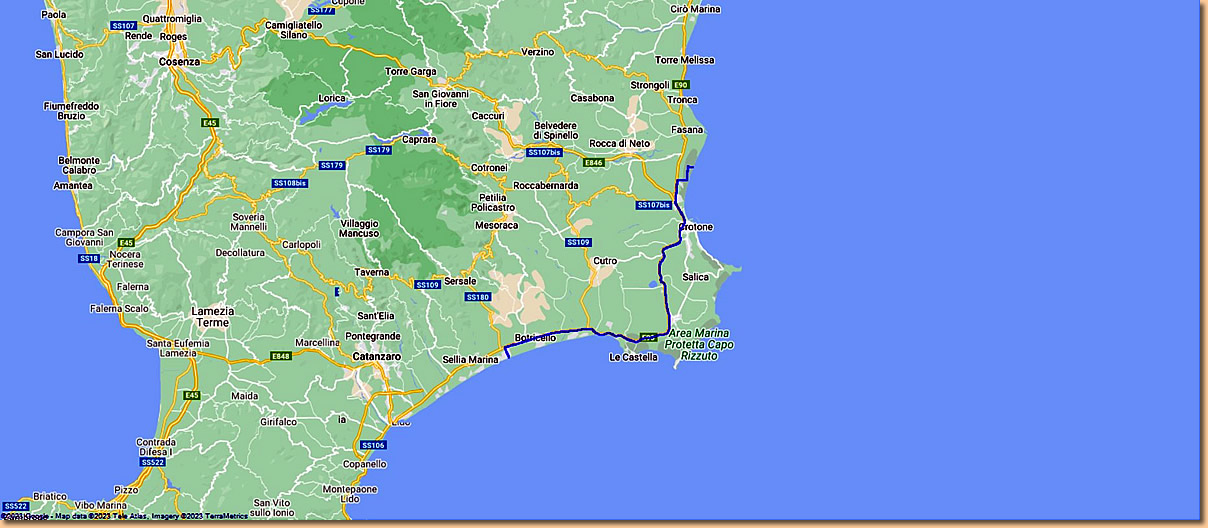Click the Strongoli town label
Image resolution: width=1208 pixels, height=528 pixels.
[650, 85]
